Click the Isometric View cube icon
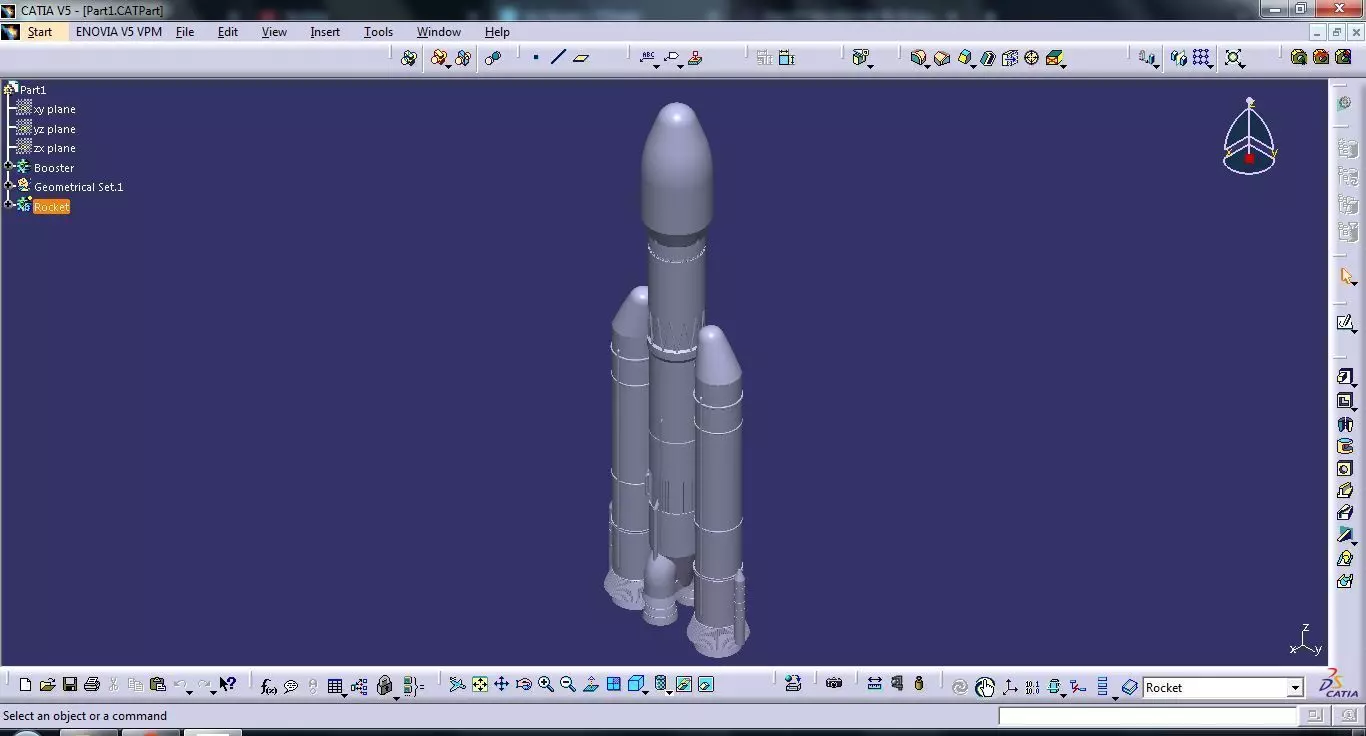This screenshot has height=736, width=1366. [635, 685]
